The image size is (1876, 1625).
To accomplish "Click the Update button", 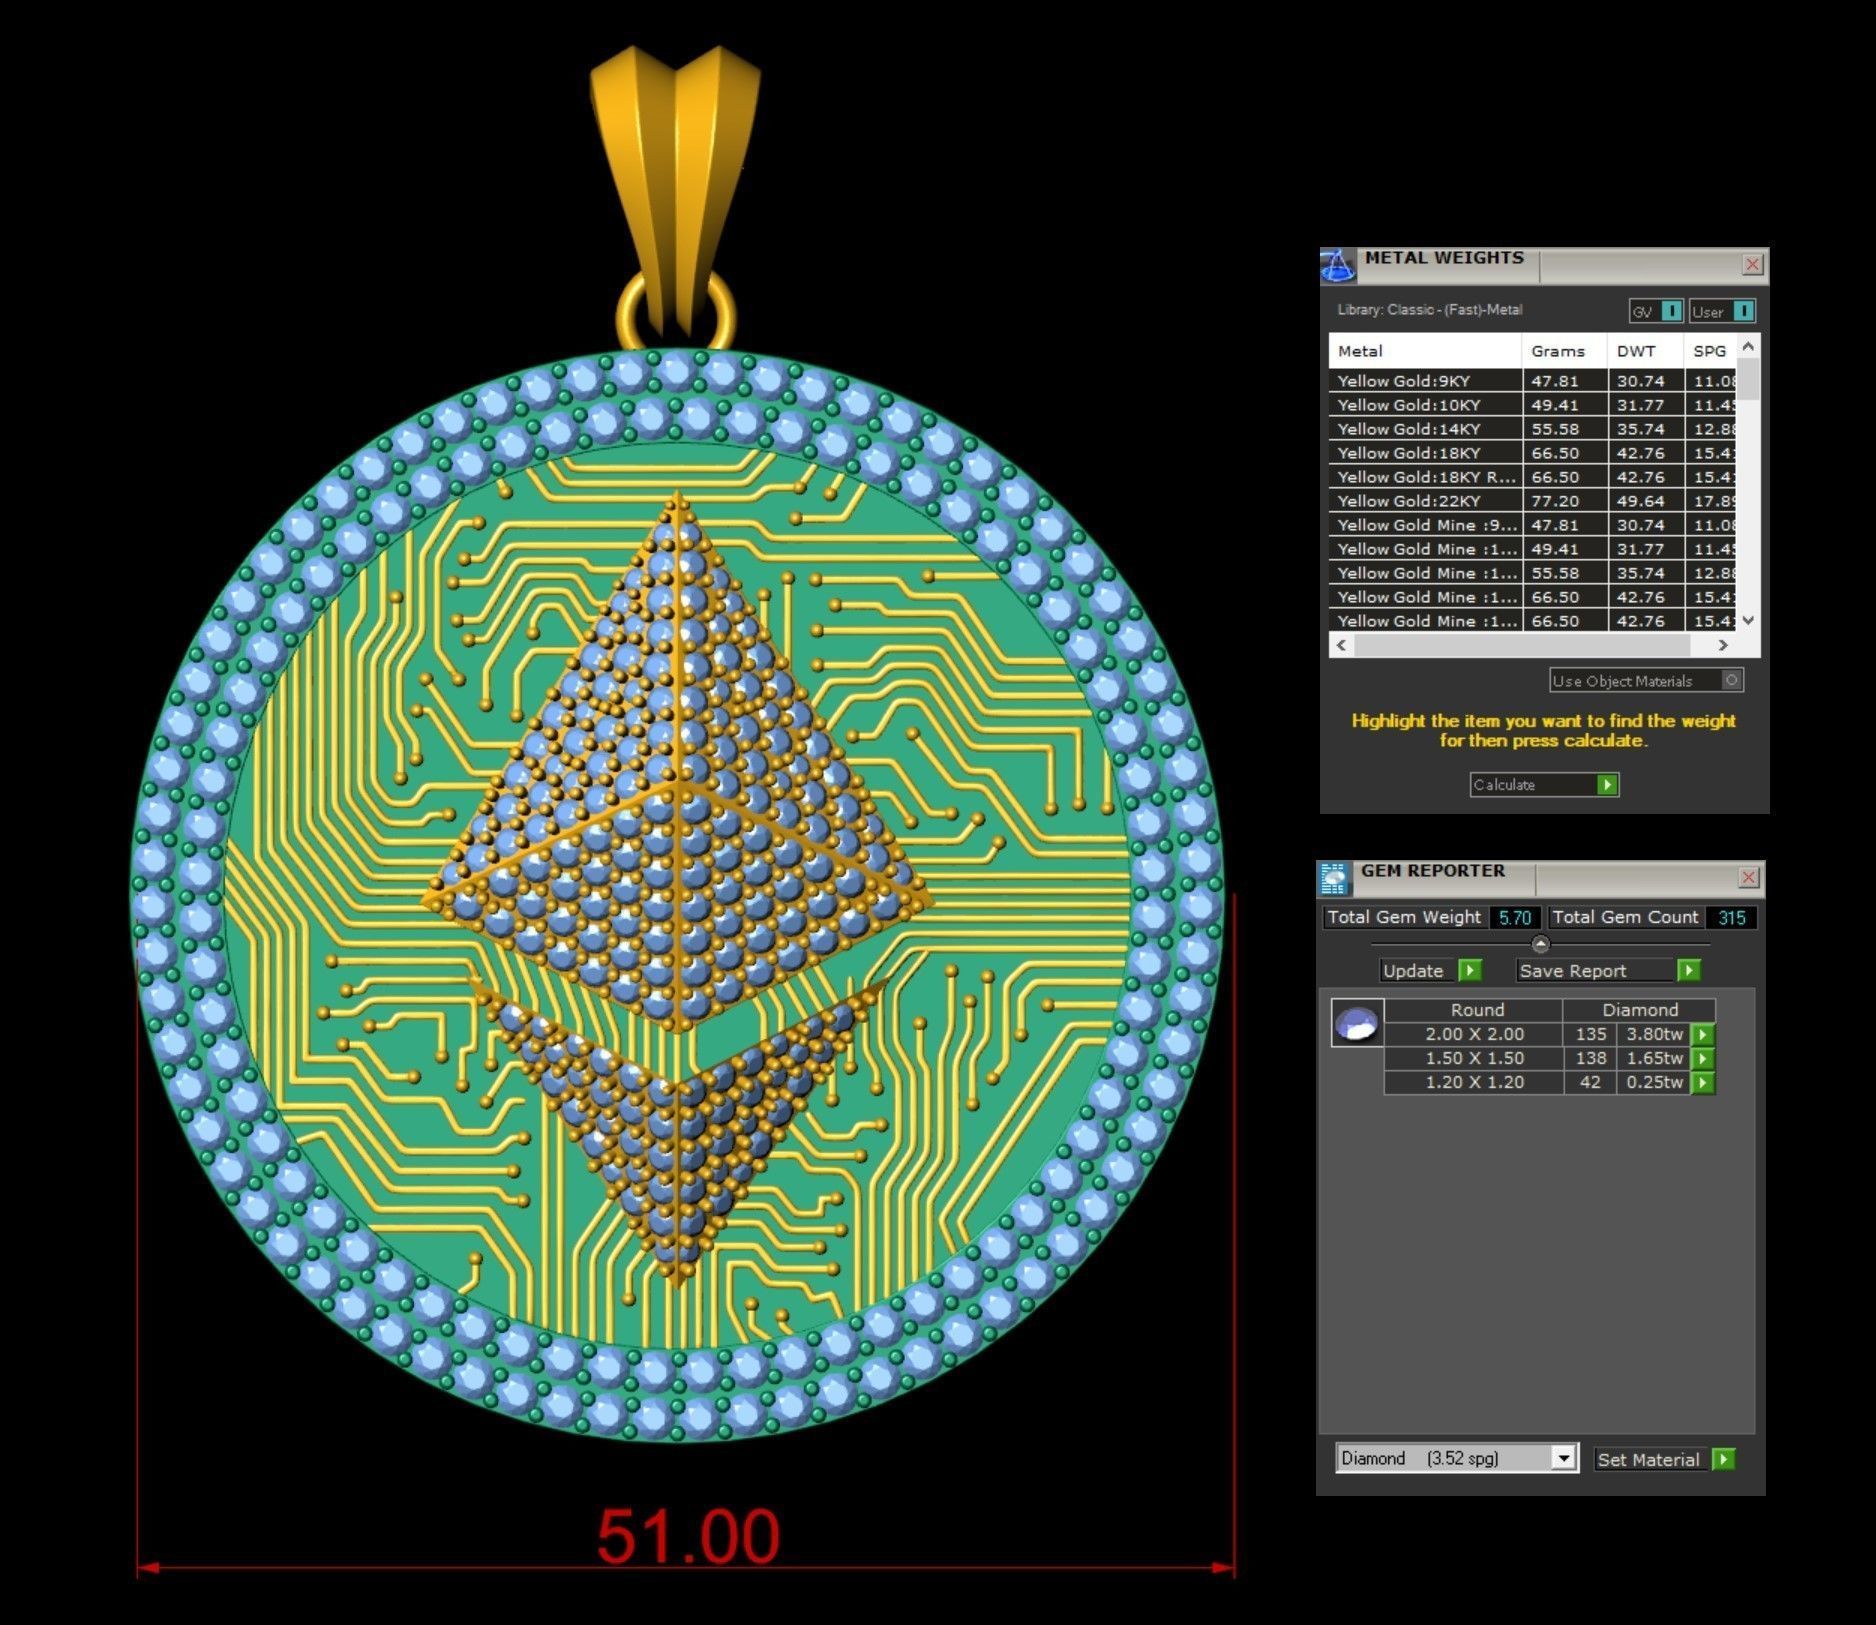I will coord(1418,971).
